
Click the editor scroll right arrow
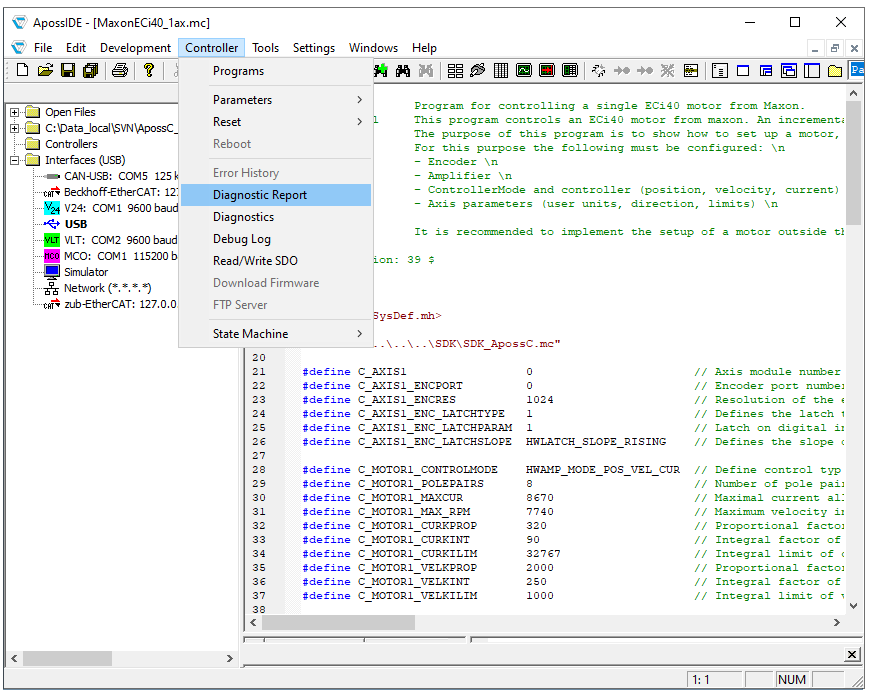(837, 623)
